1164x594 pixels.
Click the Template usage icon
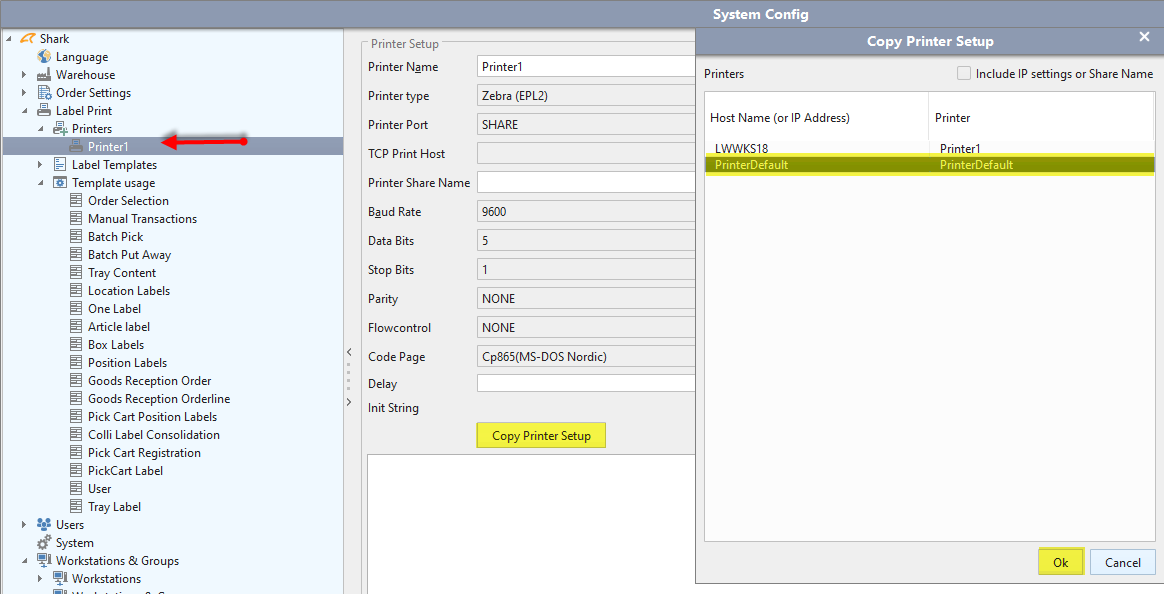(60, 183)
